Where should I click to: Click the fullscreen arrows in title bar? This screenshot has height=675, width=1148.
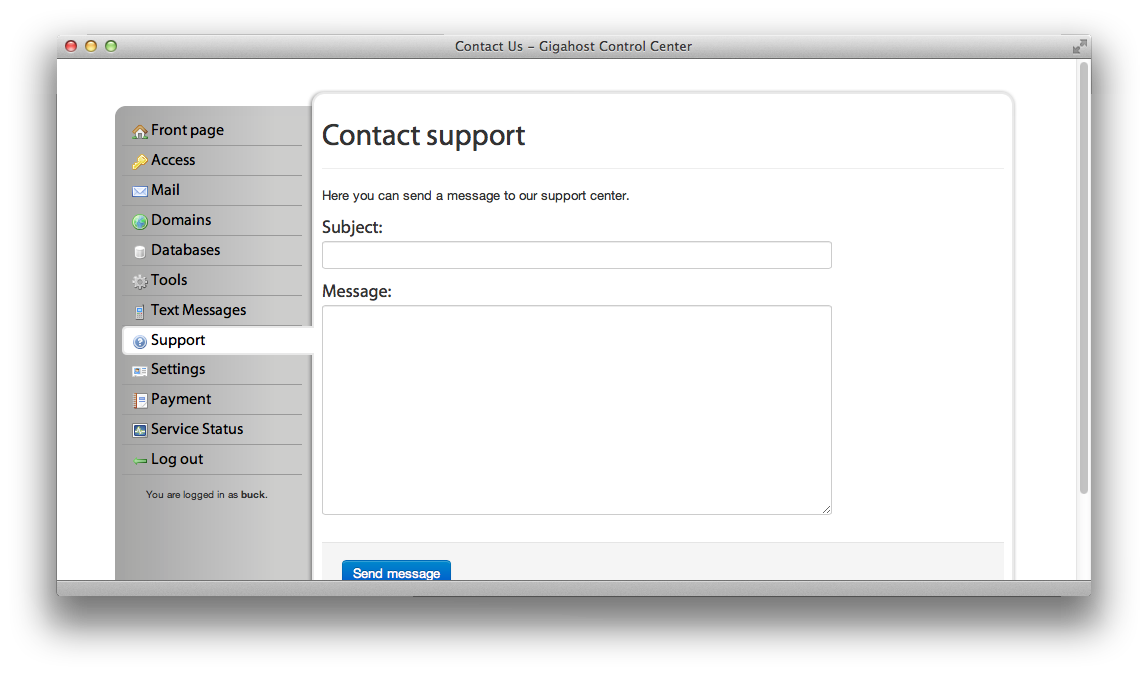pyautogui.click(x=1079, y=47)
